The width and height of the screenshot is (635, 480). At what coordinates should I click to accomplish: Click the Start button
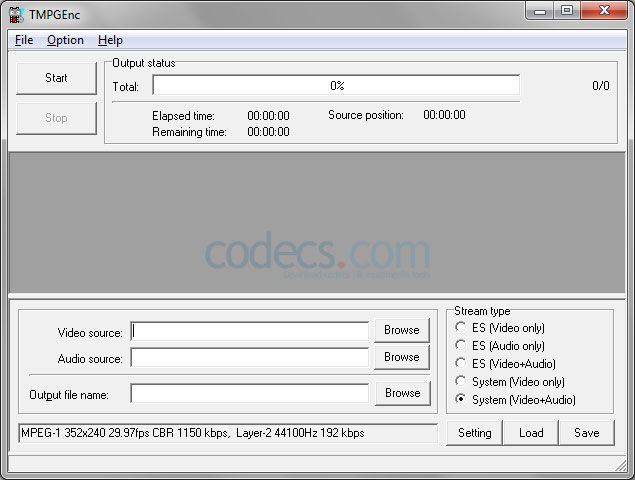(56, 78)
